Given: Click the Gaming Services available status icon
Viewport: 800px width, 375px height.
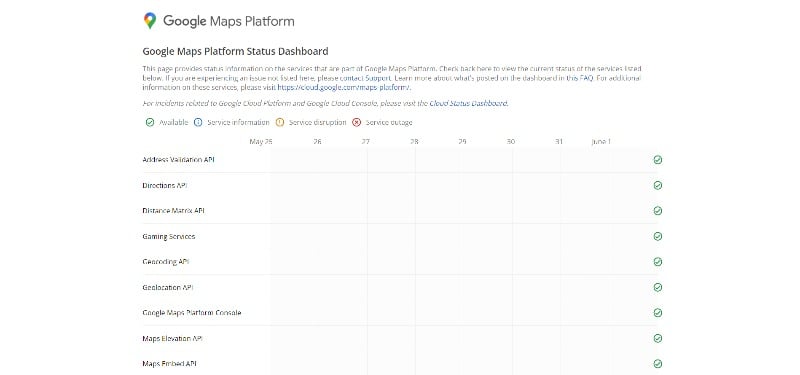Looking at the screenshot, I should [x=658, y=236].
